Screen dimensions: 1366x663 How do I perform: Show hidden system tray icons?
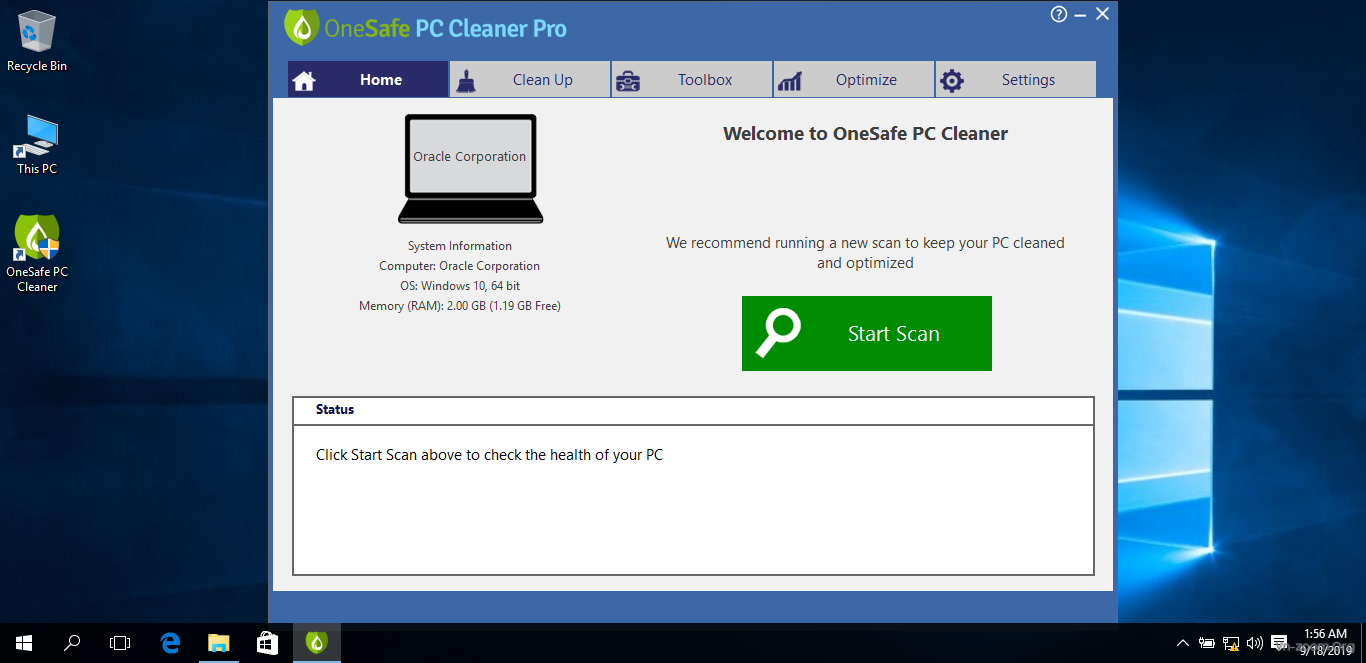(x=1183, y=643)
